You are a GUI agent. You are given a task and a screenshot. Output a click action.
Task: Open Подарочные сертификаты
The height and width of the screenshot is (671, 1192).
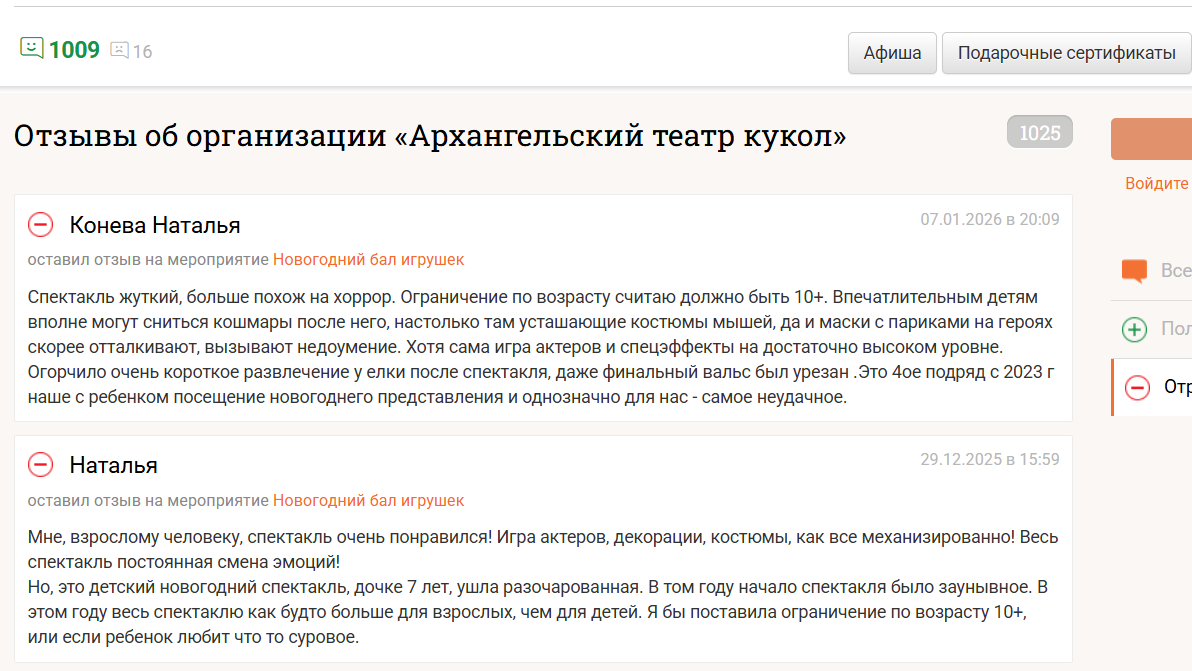(x=1066, y=53)
